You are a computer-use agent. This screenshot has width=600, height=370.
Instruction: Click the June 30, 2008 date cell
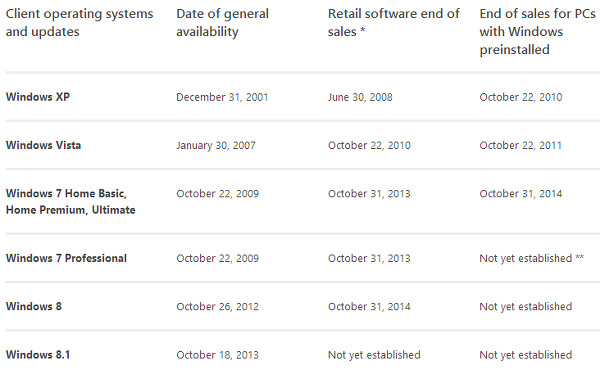tap(360, 97)
